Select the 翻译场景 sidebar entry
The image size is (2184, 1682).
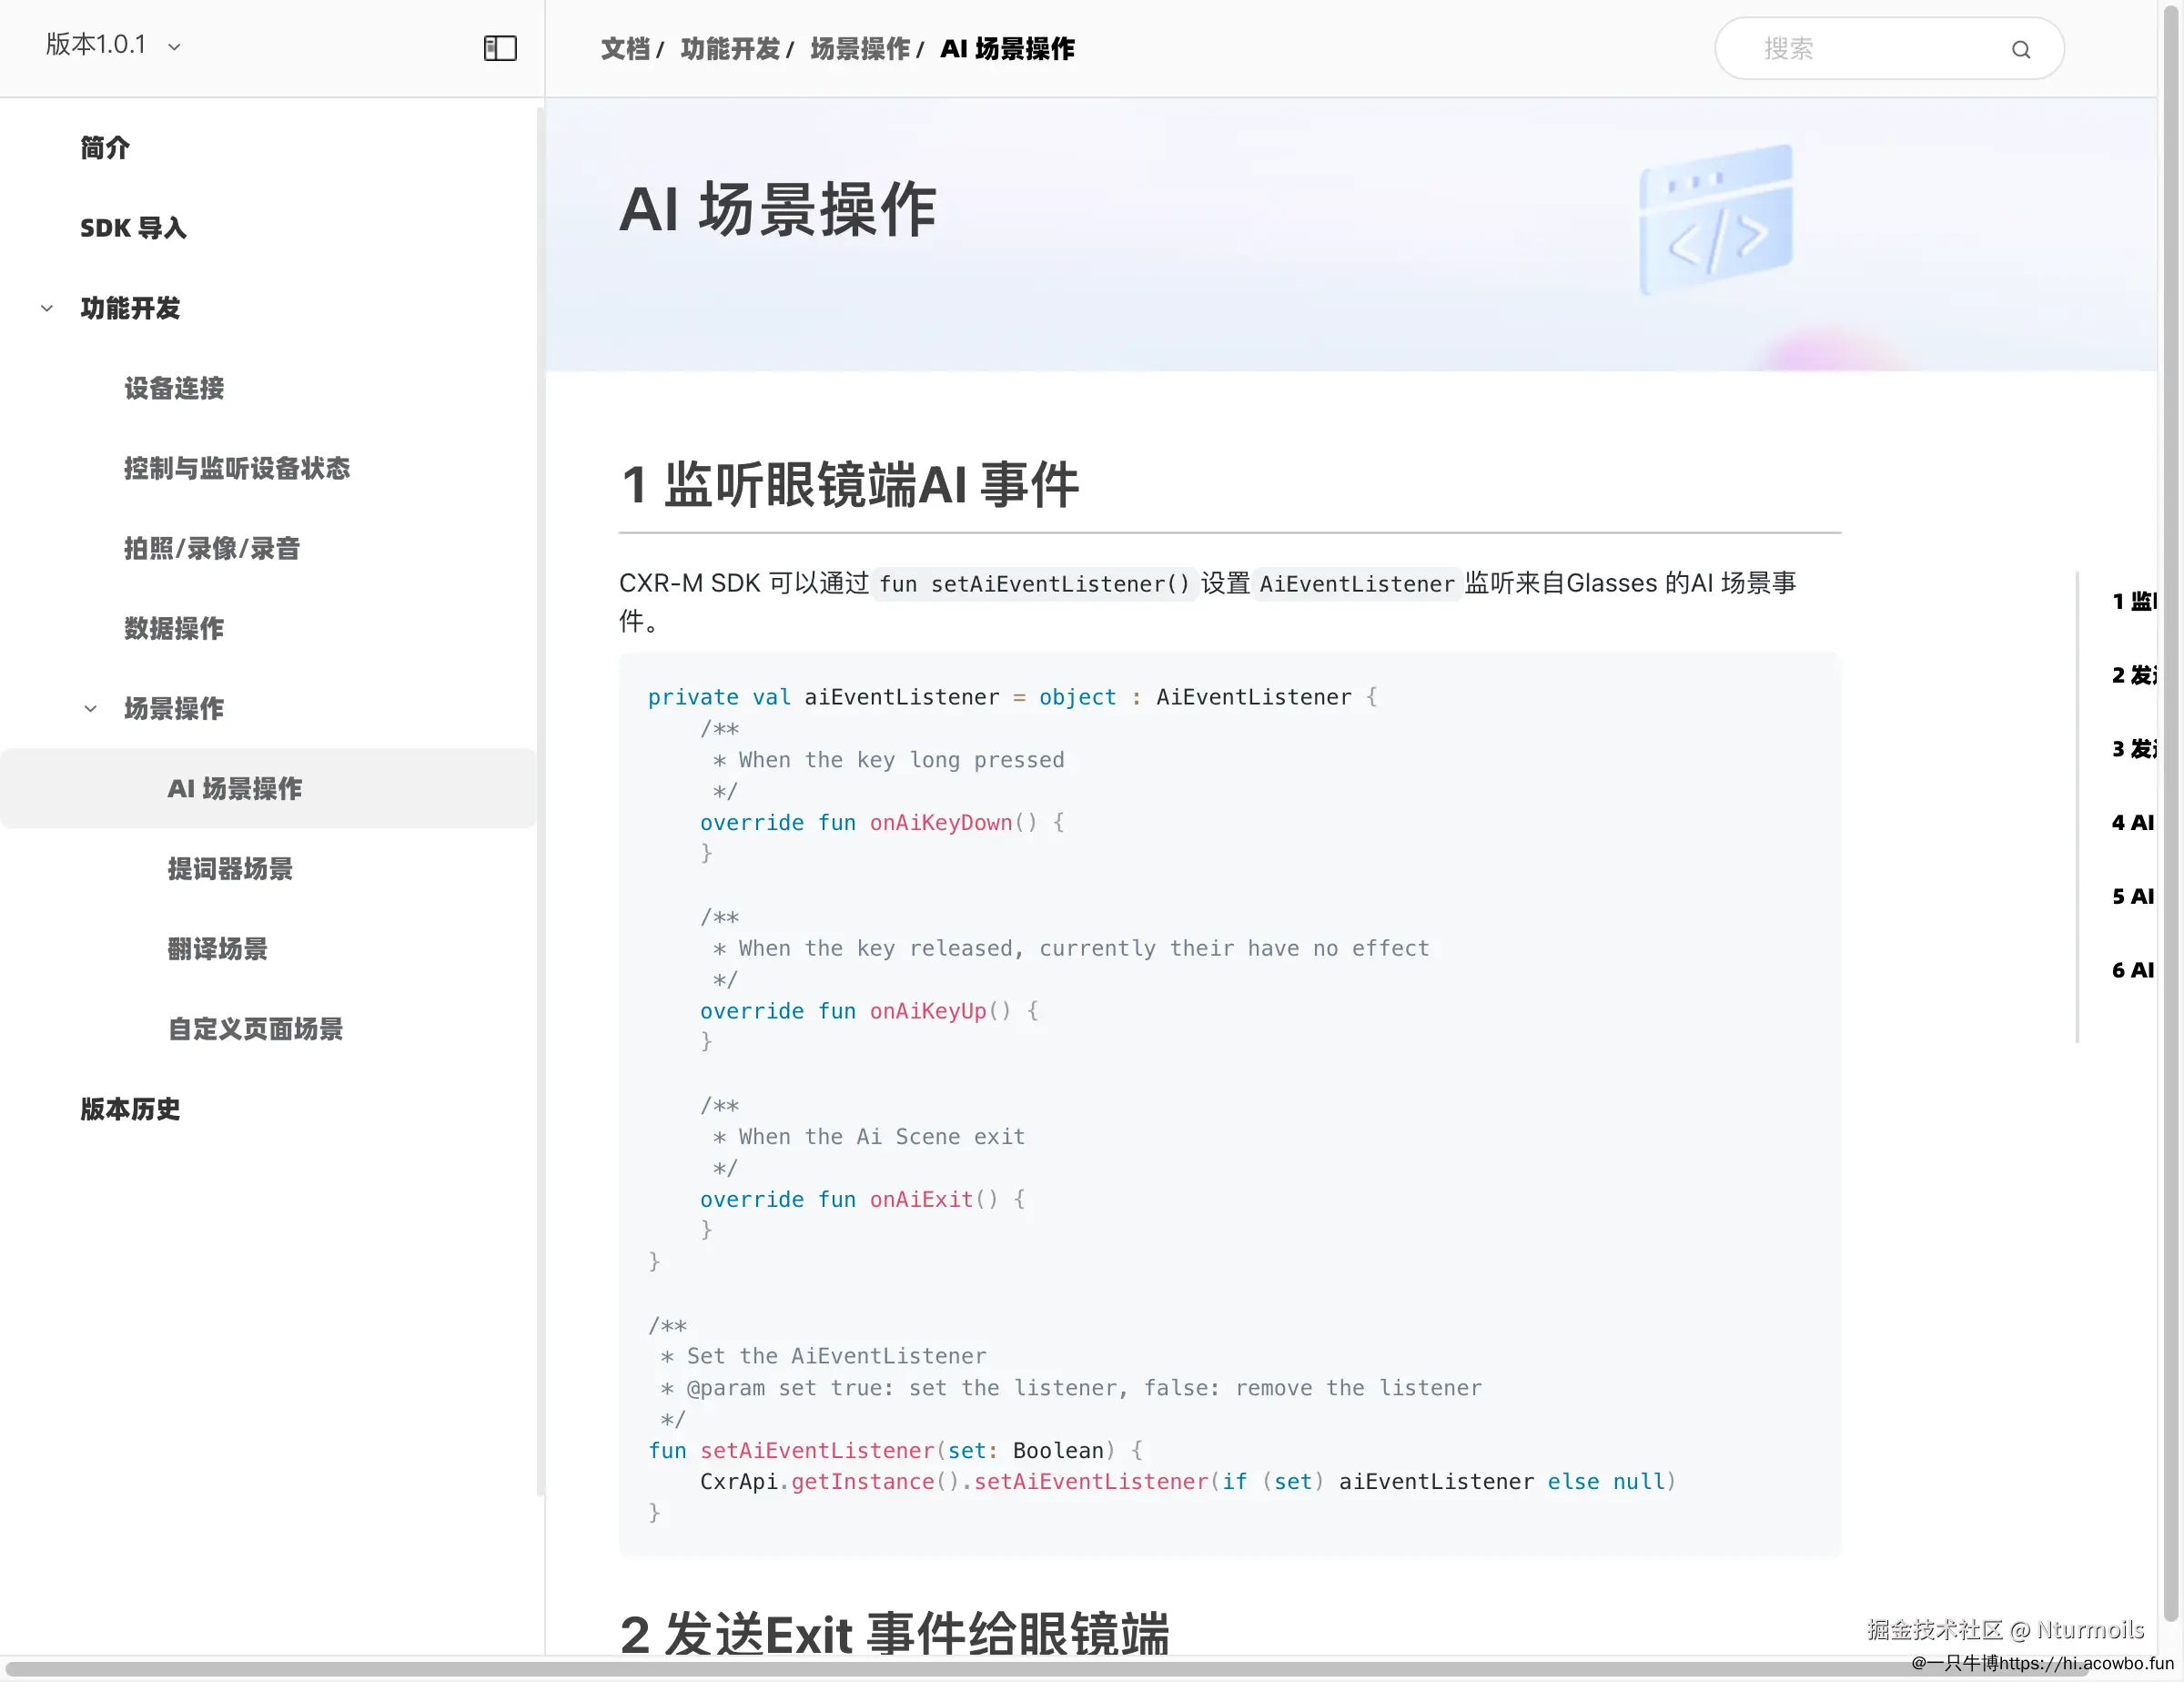pyautogui.click(x=217, y=949)
